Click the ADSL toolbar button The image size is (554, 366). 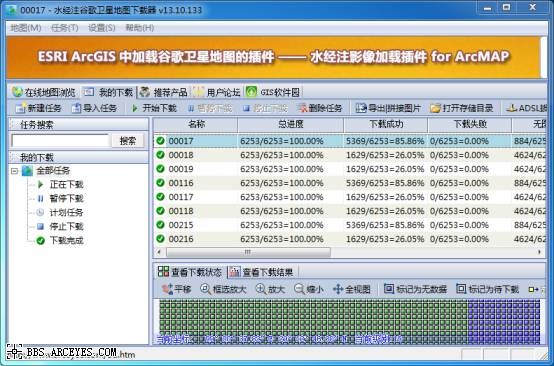click(526, 108)
